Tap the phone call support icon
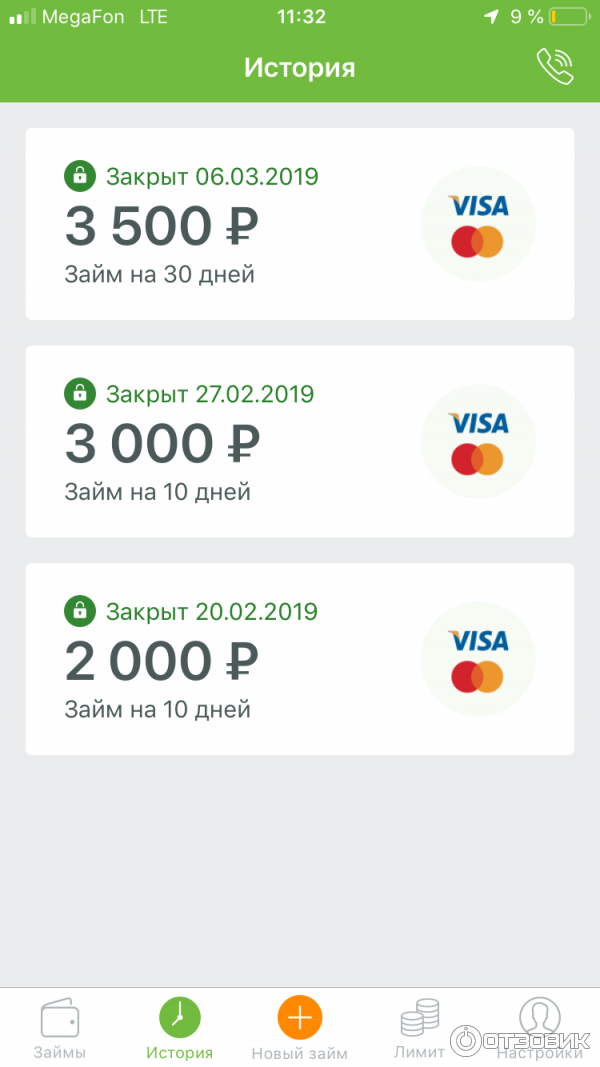The width and height of the screenshot is (600, 1067). (x=555, y=66)
